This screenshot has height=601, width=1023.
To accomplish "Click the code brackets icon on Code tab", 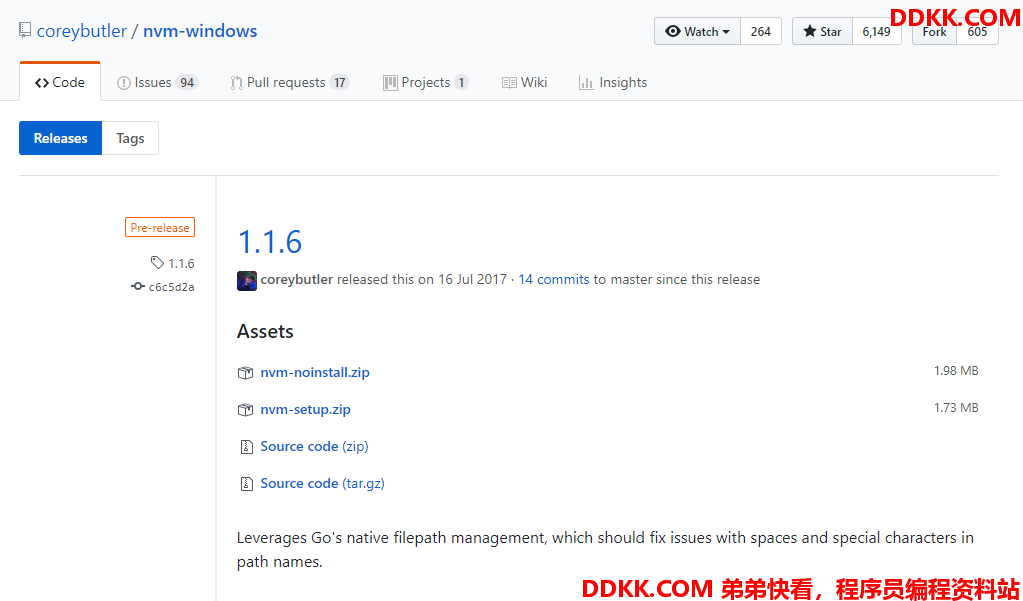I will tap(42, 83).
